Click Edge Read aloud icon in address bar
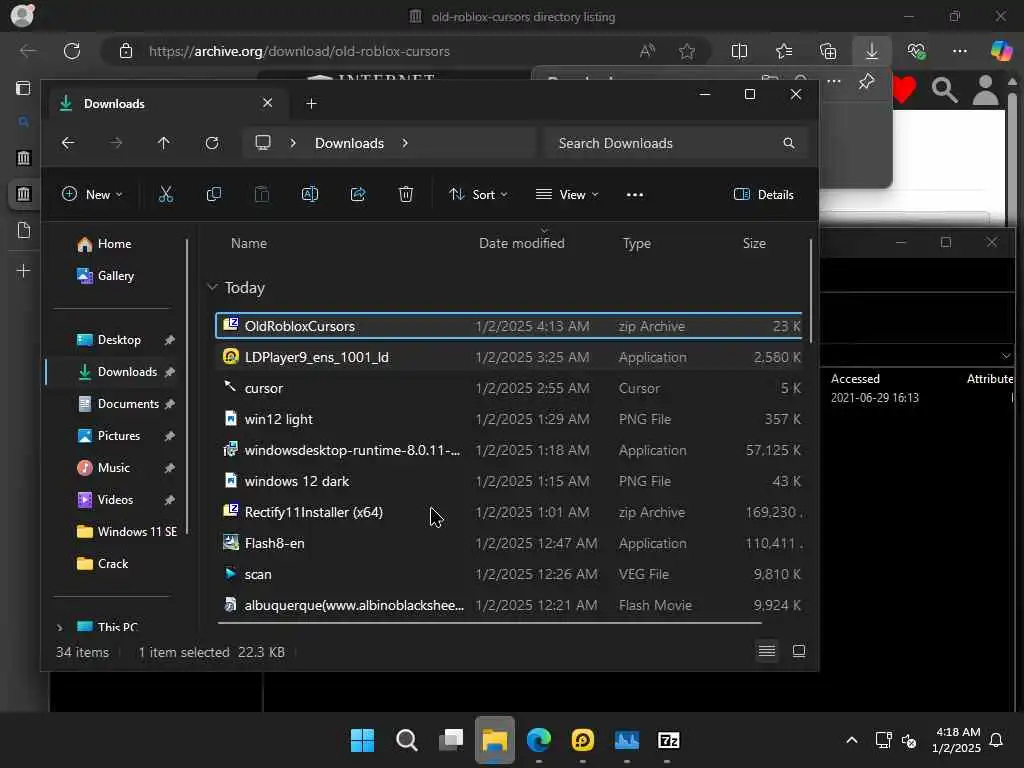The image size is (1024, 768). coord(647,51)
